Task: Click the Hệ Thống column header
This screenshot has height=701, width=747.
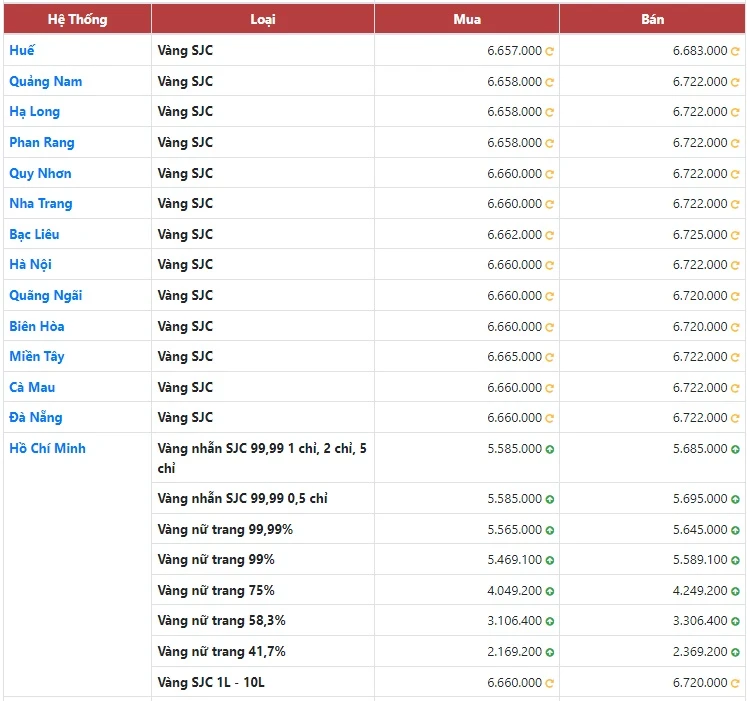Action: [x=76, y=19]
